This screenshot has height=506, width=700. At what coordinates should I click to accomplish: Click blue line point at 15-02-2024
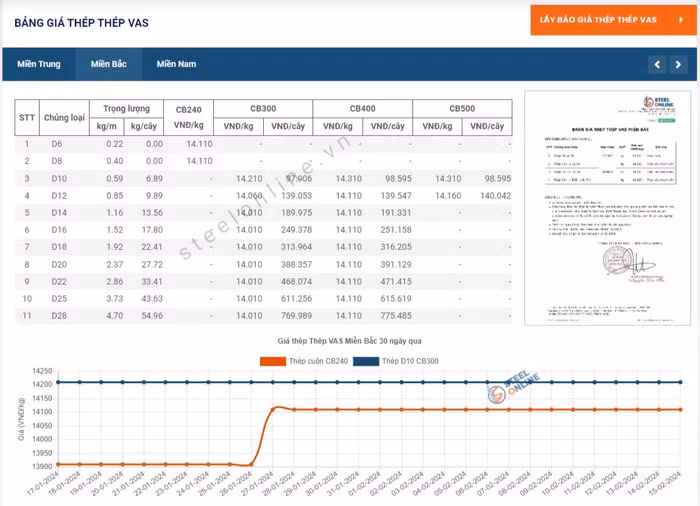[x=680, y=382]
